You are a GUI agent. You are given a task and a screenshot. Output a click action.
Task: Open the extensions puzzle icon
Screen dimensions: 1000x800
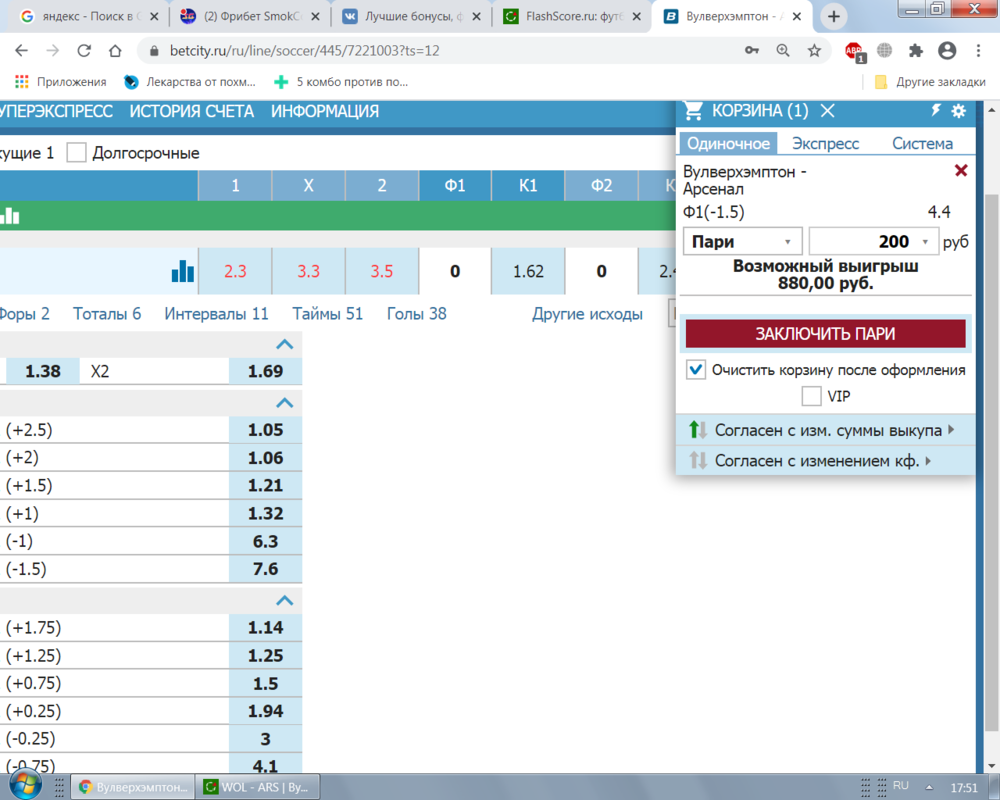click(916, 50)
